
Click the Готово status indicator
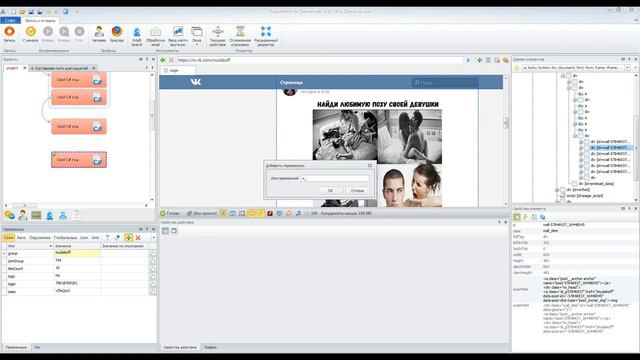pyautogui.click(x=170, y=213)
